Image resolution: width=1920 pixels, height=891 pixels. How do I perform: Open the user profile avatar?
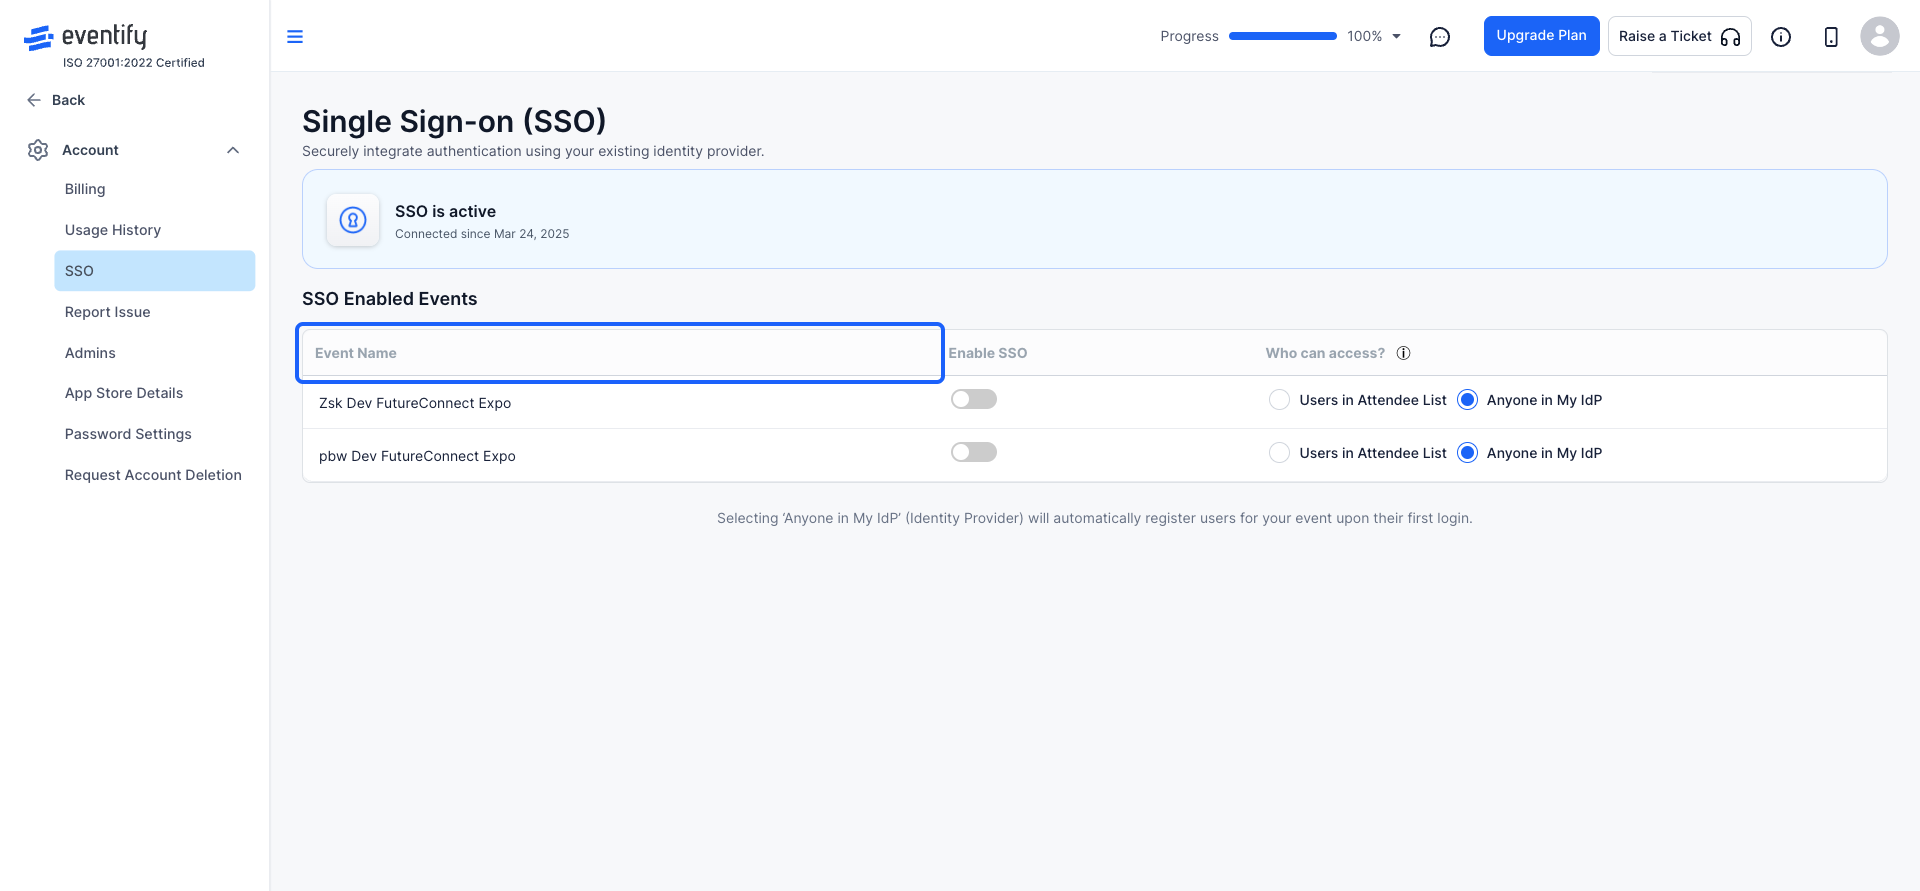click(x=1880, y=36)
